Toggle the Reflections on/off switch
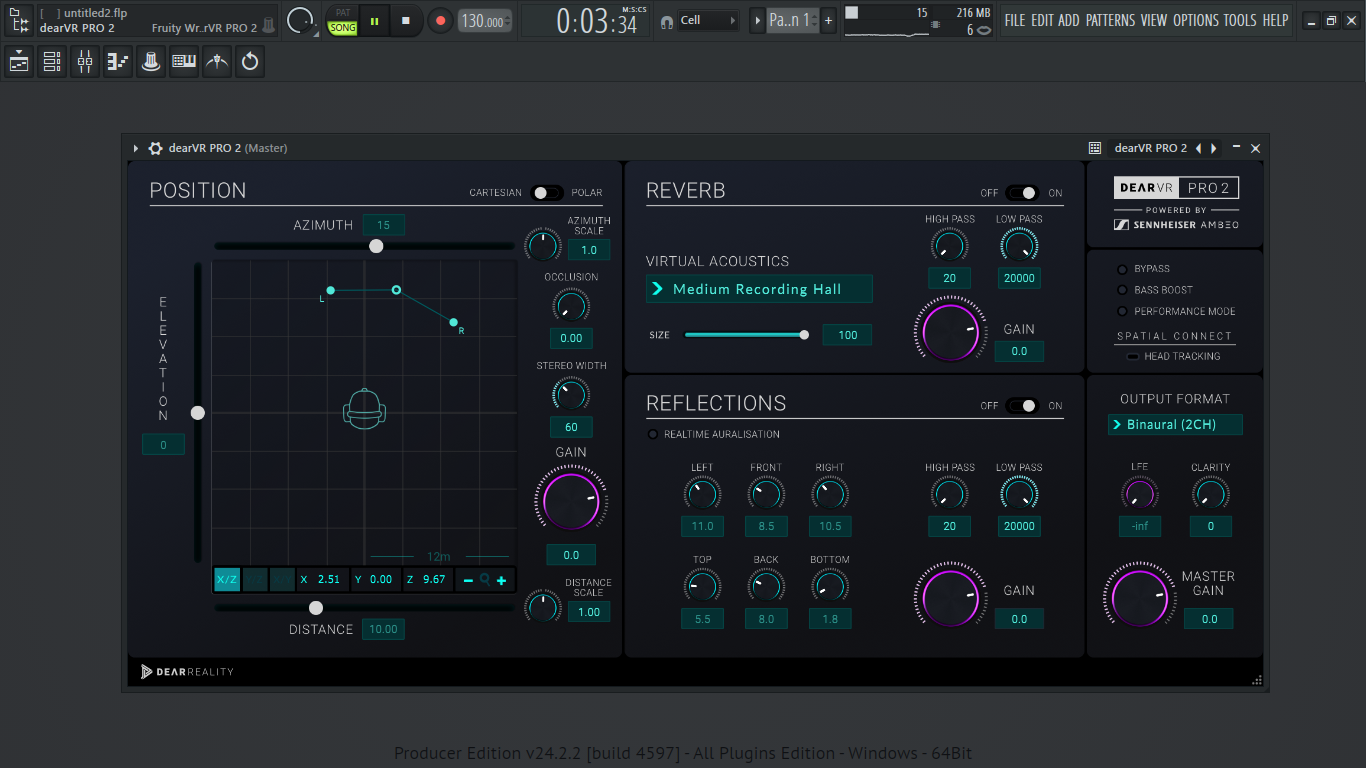This screenshot has width=1366, height=768. 1022,406
